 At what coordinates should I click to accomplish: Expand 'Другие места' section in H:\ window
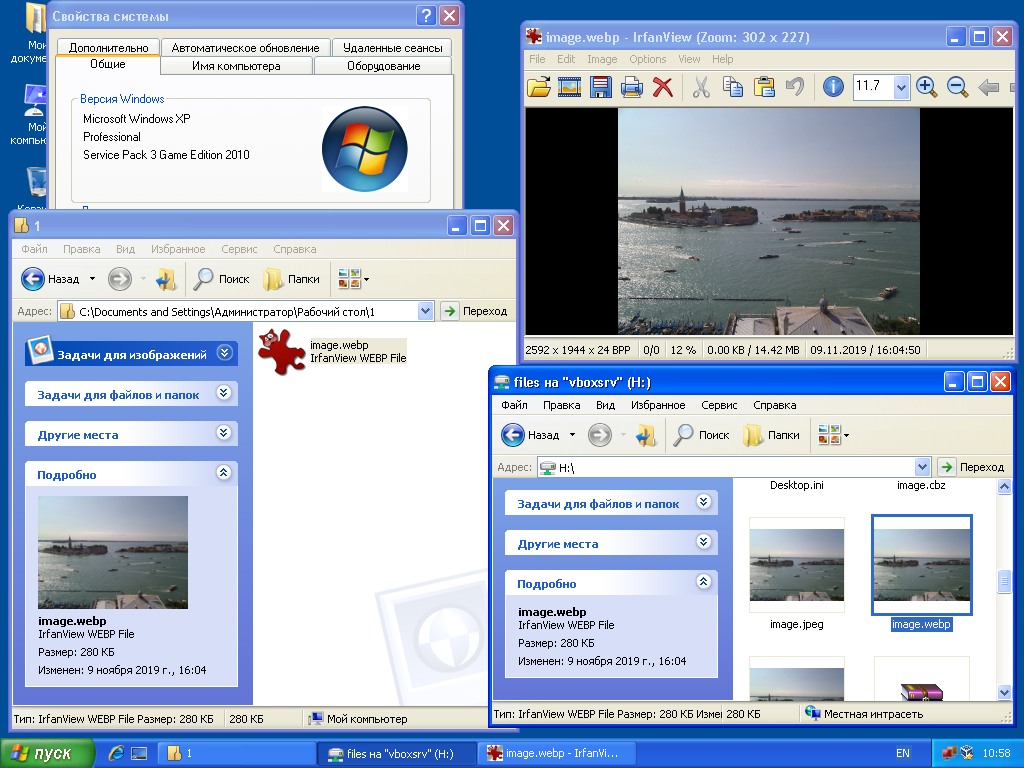point(703,542)
